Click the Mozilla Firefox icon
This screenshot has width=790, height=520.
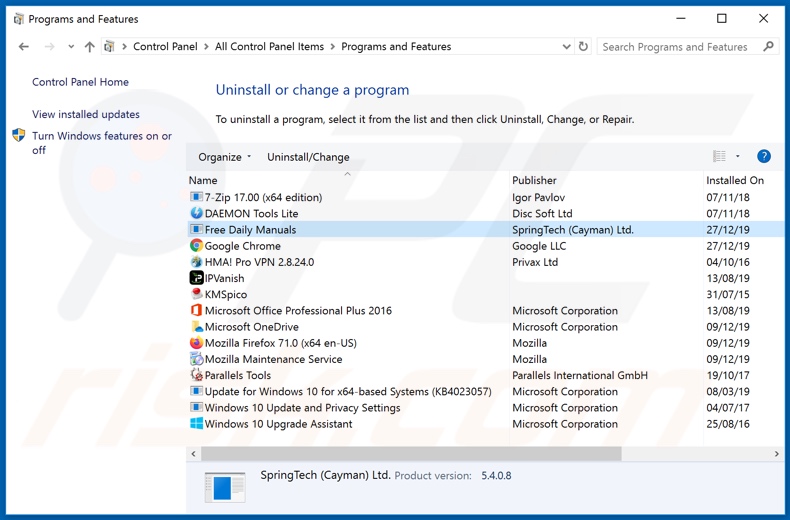[196, 343]
